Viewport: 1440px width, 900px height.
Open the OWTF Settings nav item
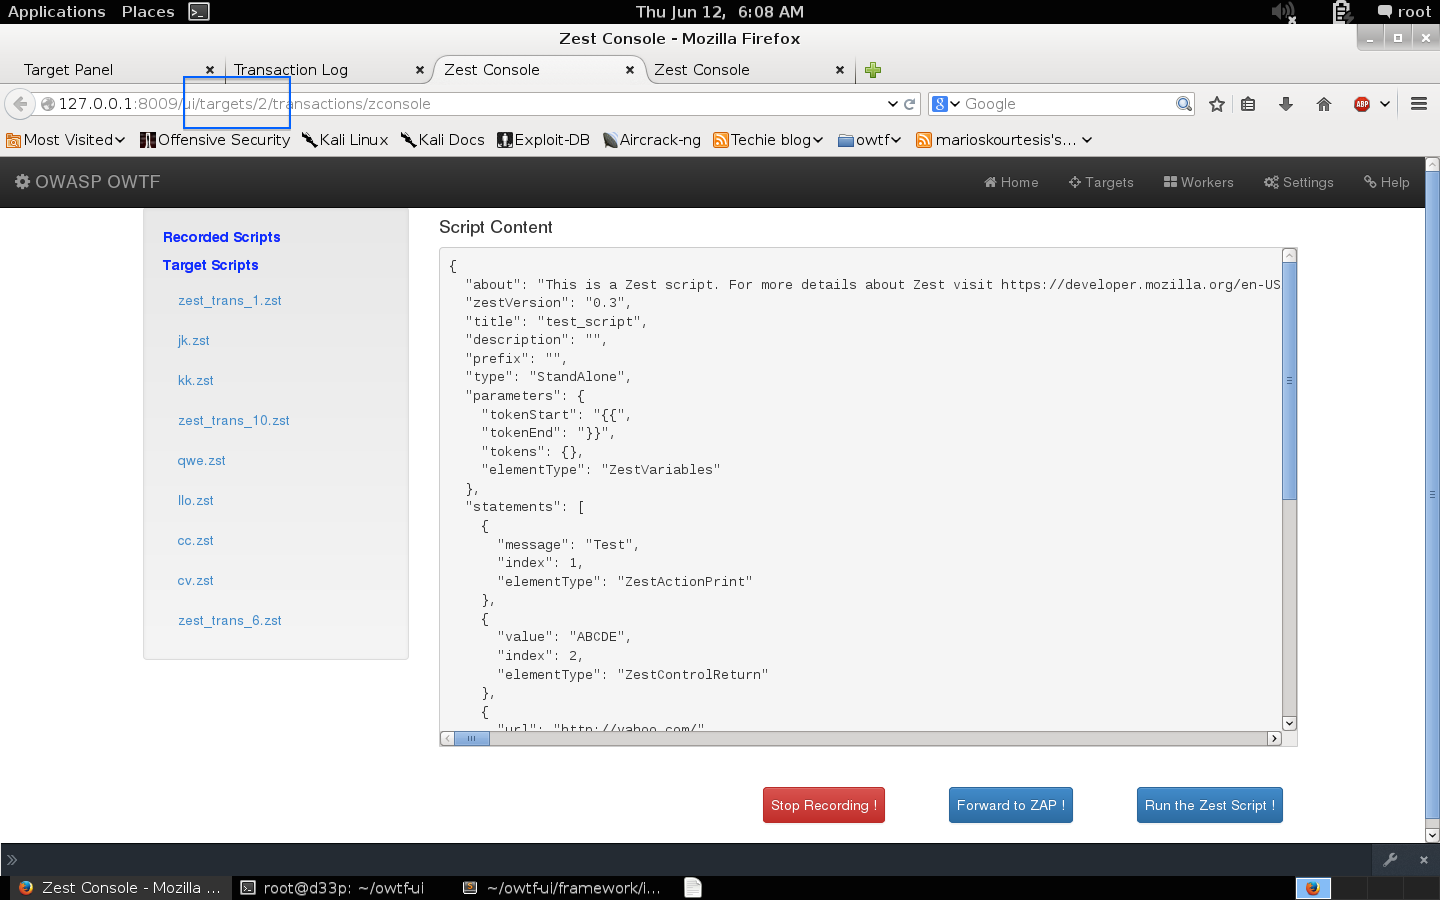[1298, 182]
